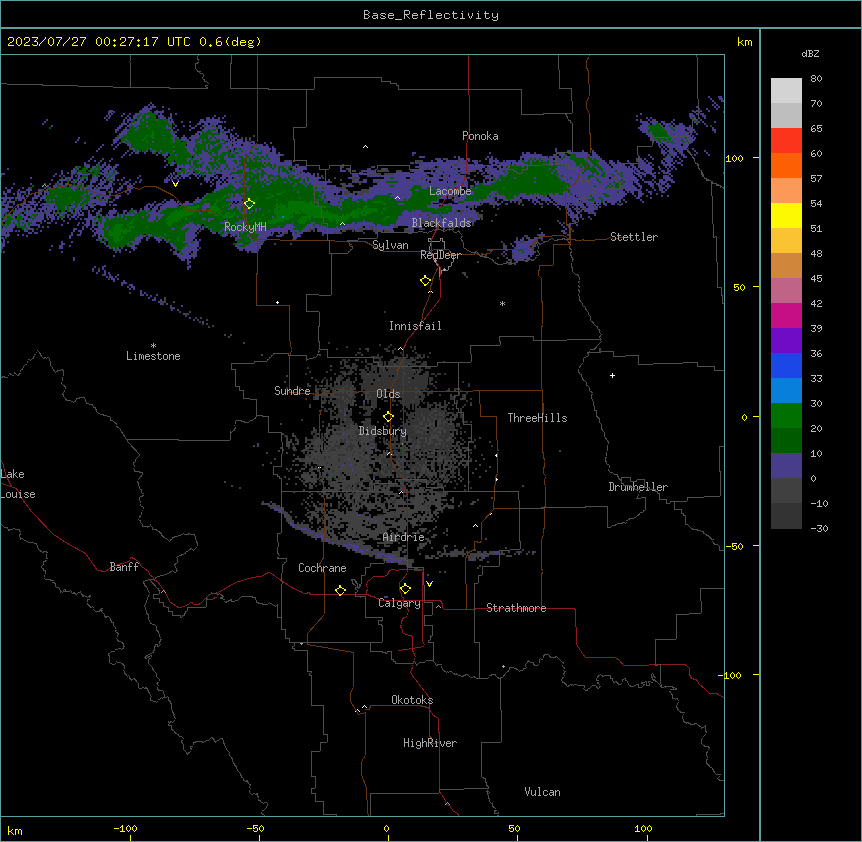Click the Airdrie city label

tap(403, 537)
